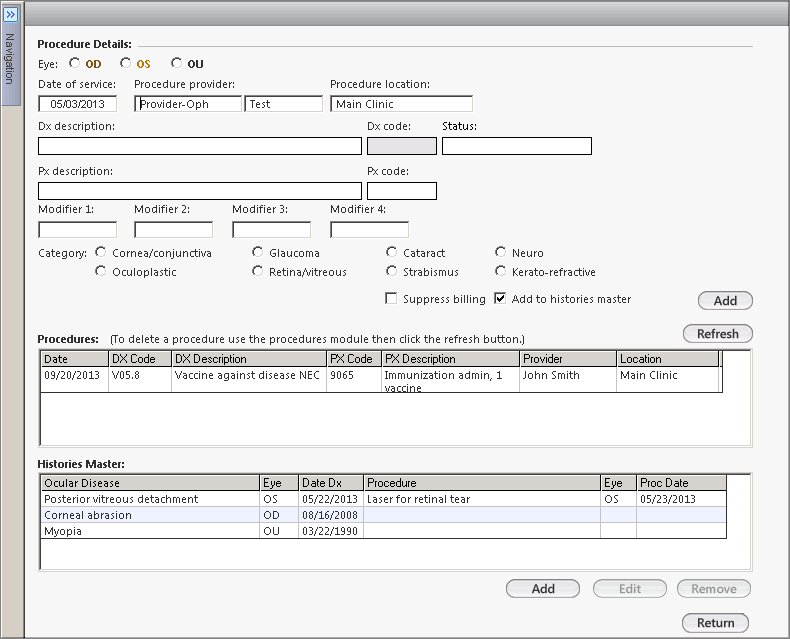Select the OS eye radio button
Viewport: 790px width, 639px height.
pyautogui.click(x=125, y=63)
